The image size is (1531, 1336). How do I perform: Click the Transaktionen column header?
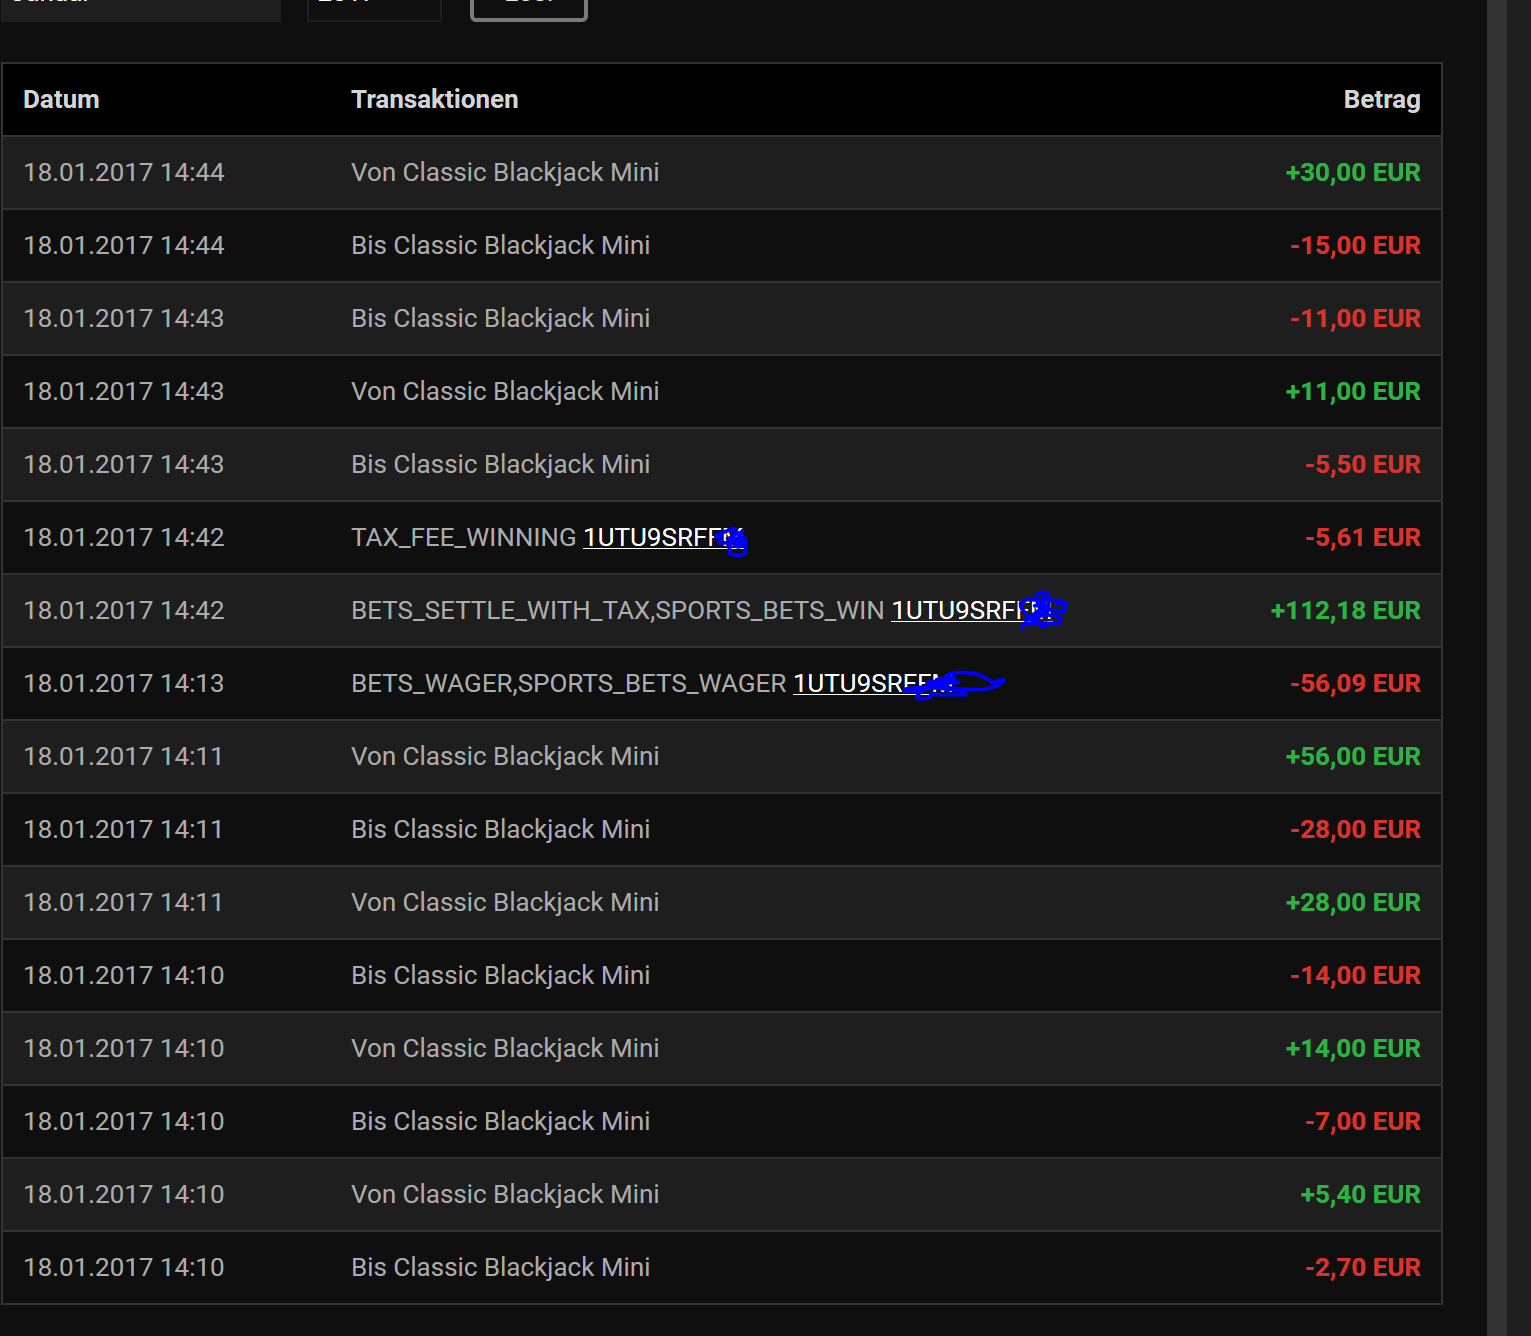pos(435,99)
